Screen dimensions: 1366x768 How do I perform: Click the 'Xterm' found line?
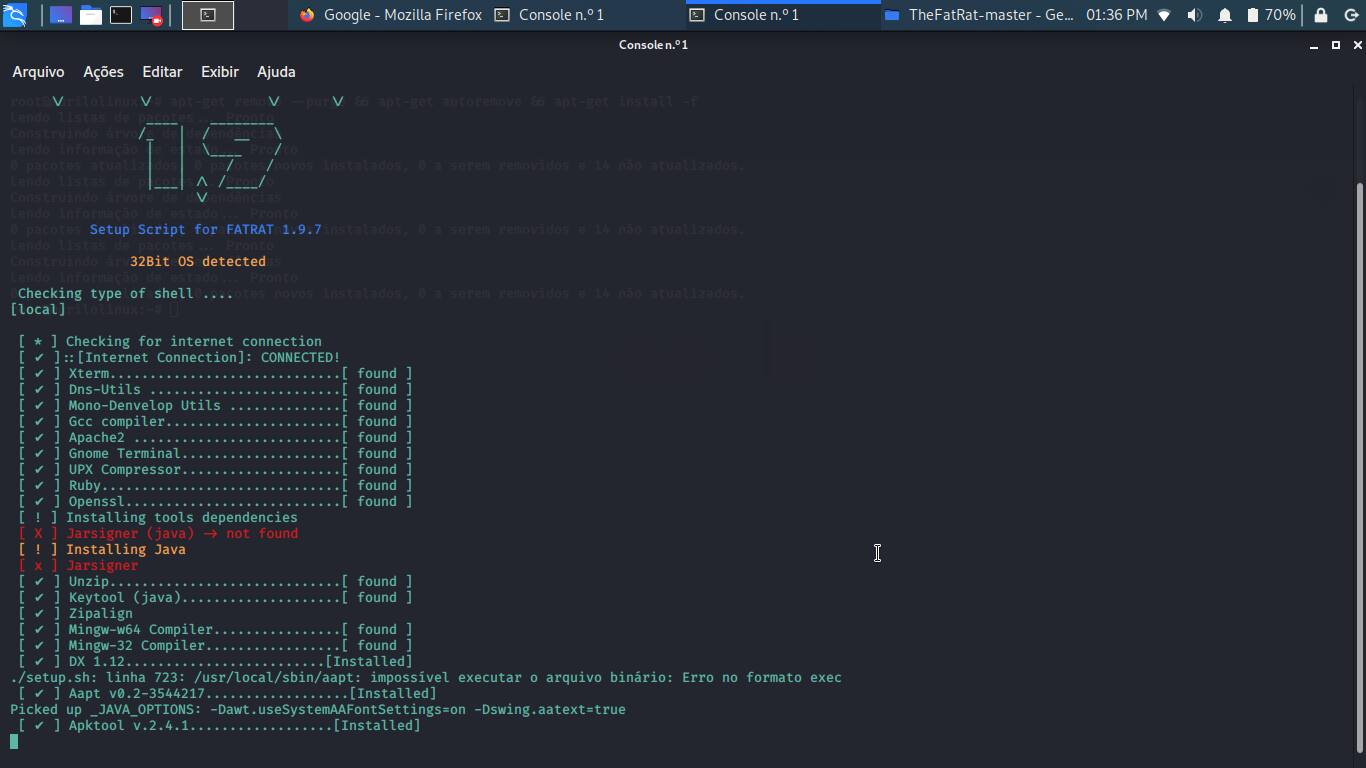click(215, 373)
